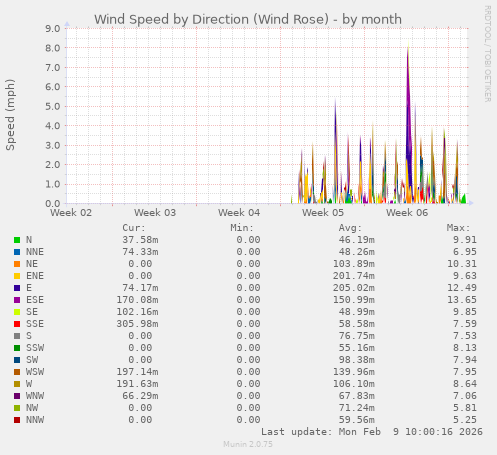This screenshot has height=455, width=497.
Task: Click the ESE current value 170.08m
Action: coord(137,300)
